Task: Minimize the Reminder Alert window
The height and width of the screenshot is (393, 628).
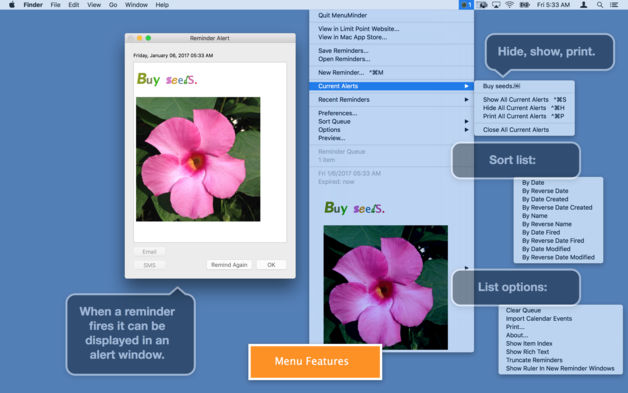Action: tap(139, 38)
